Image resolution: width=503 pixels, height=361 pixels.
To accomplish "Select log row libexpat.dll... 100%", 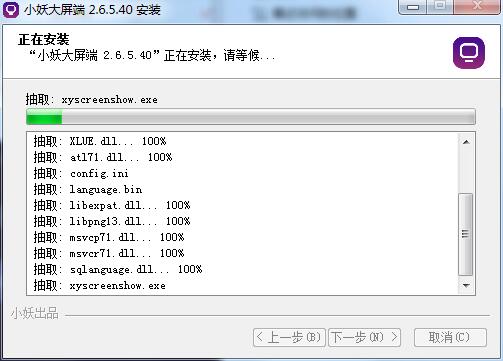I will click(112, 205).
